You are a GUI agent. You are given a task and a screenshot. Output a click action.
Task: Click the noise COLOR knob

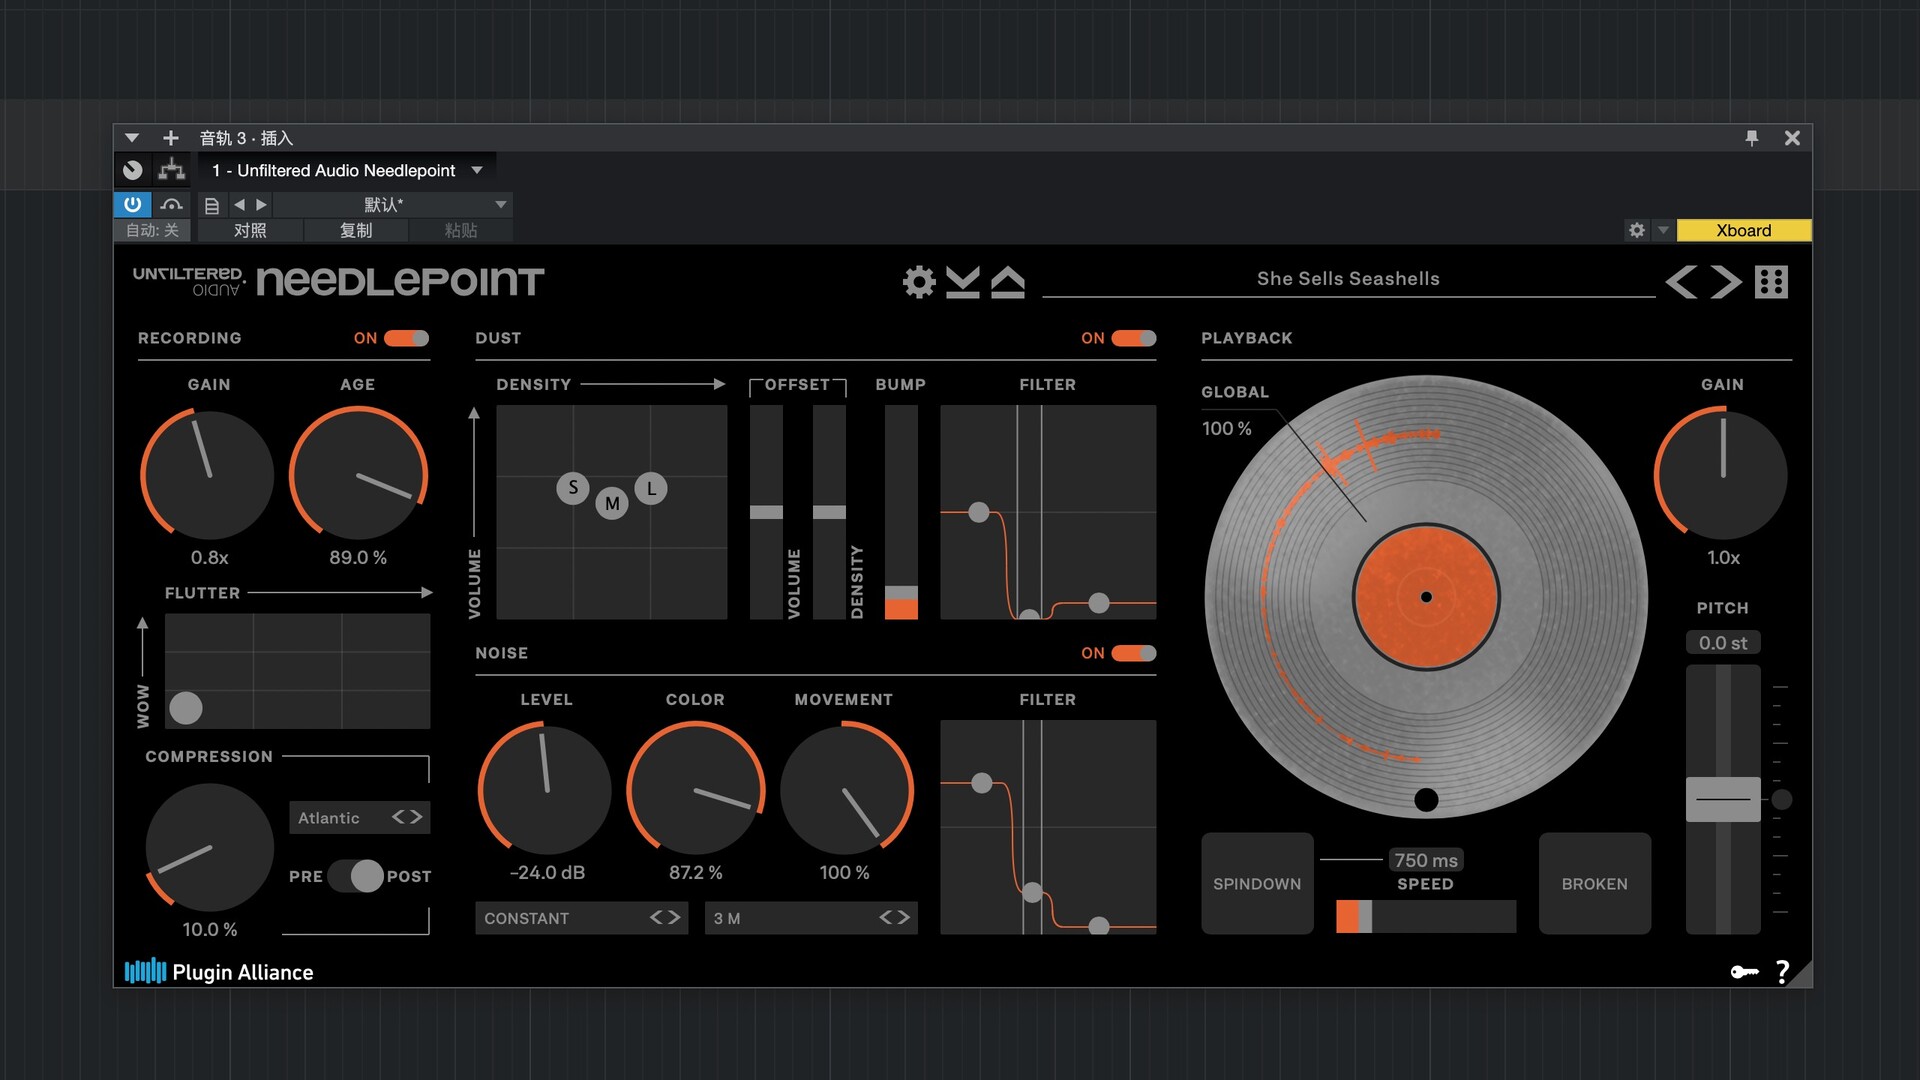tap(695, 789)
